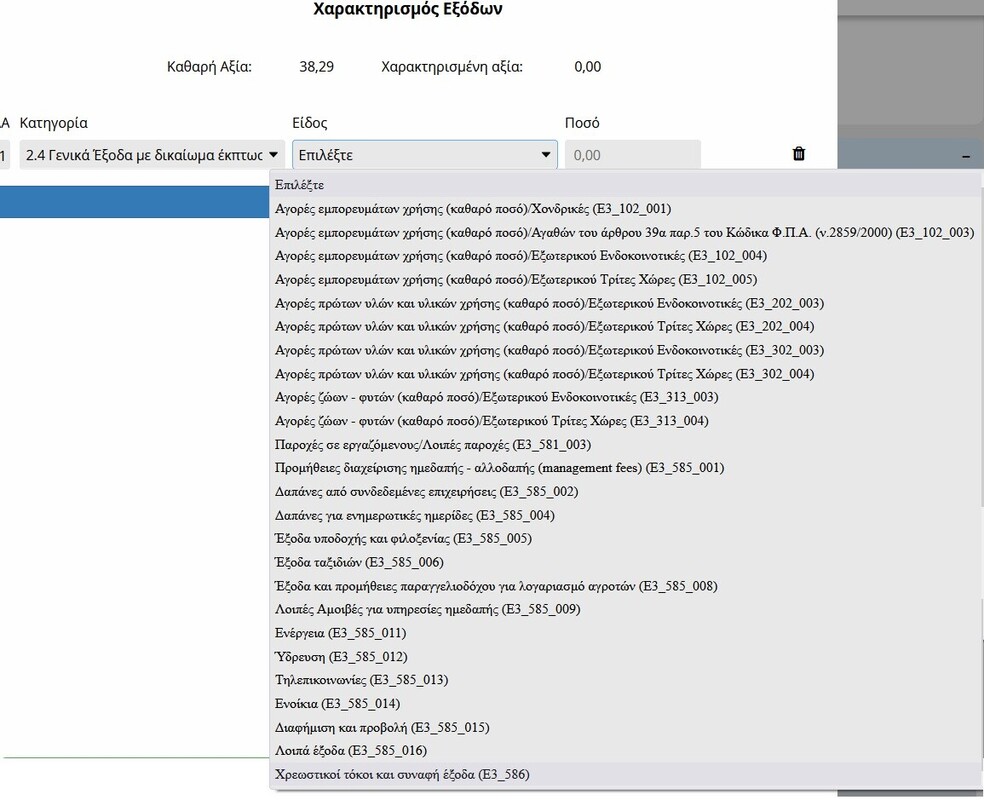The image size is (984, 800).
Task: Pick Αγορές εμπορευμάτων Εξωτερικού Ενδοκοινοτικές (E3_102_004)
Action: [521, 256]
